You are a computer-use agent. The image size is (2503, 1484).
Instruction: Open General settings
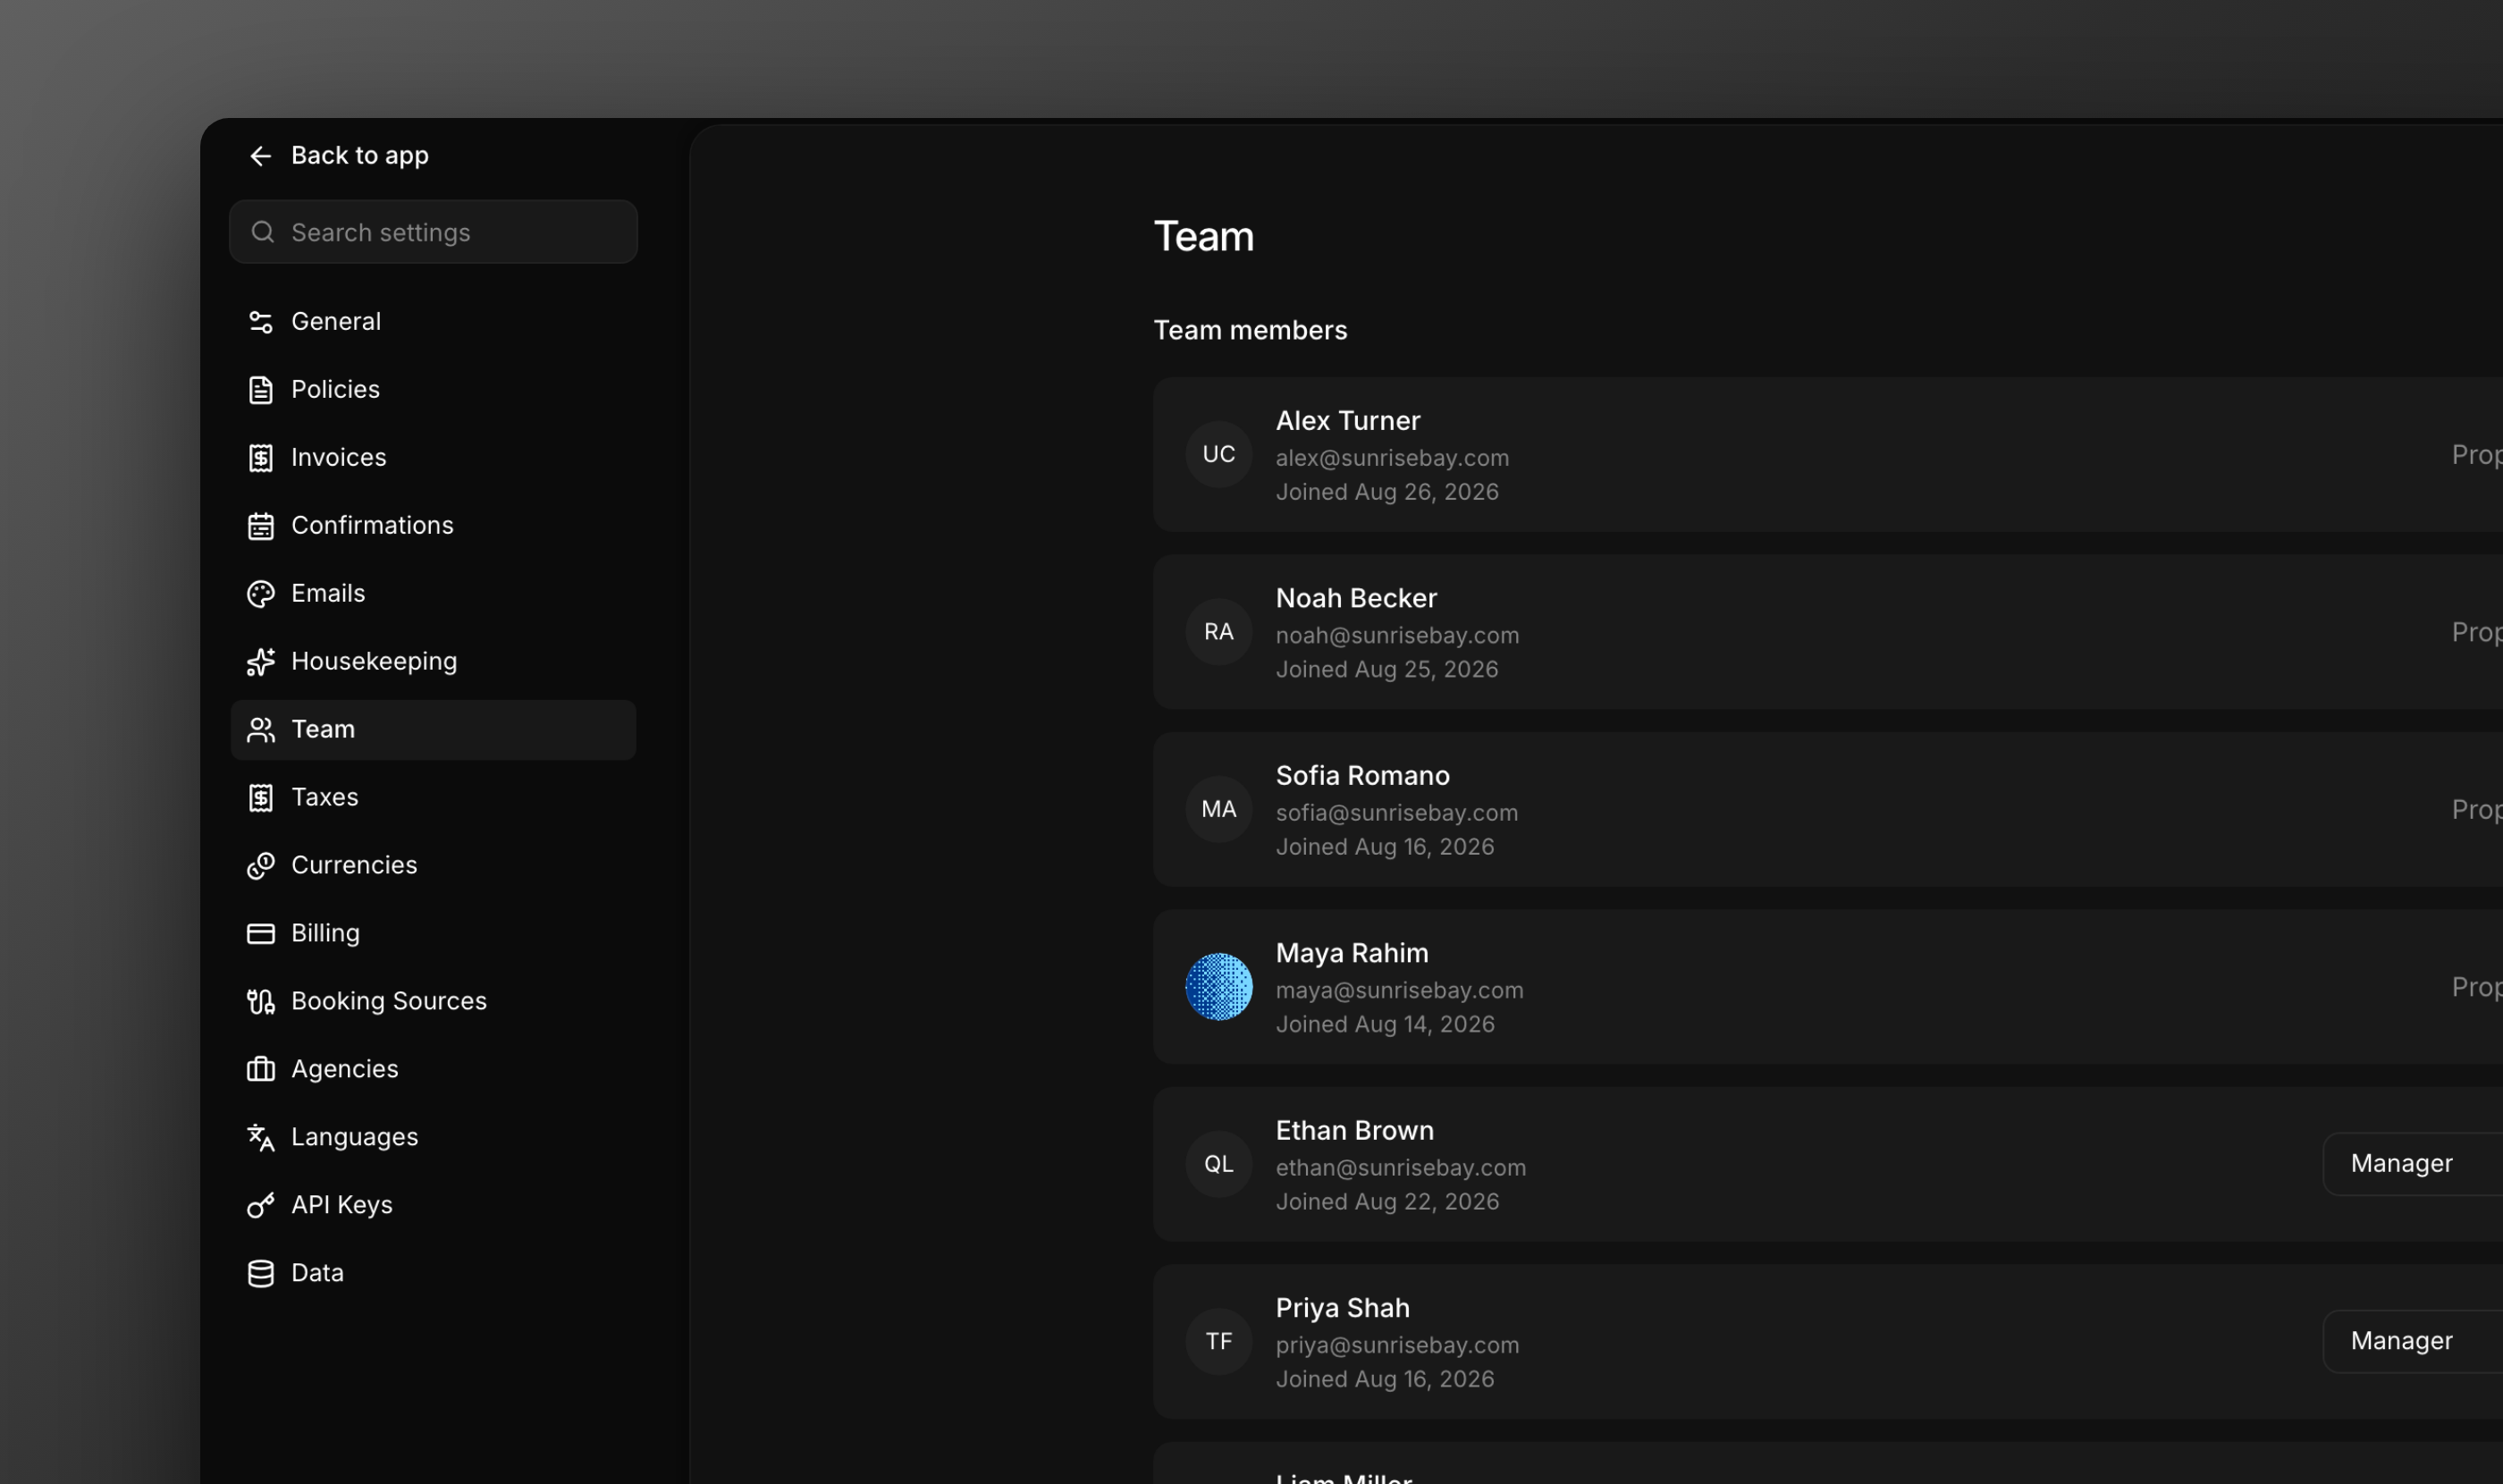click(x=433, y=322)
